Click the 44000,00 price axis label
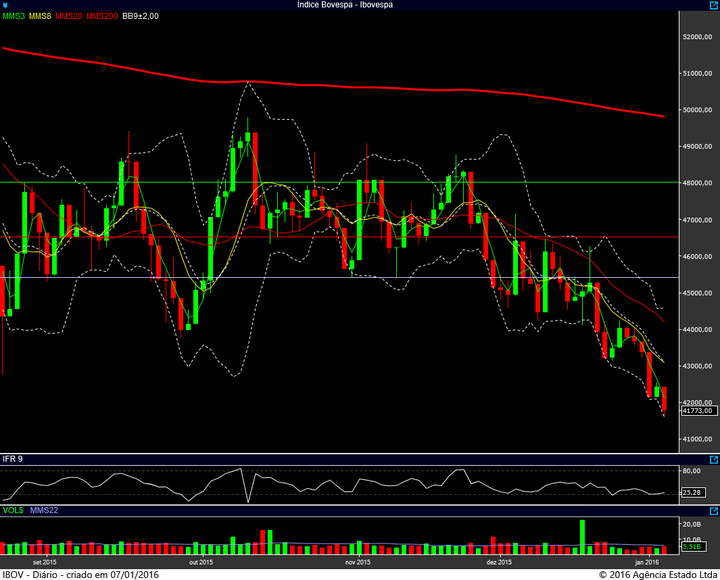Screen dimensions: 720x580 (698, 330)
